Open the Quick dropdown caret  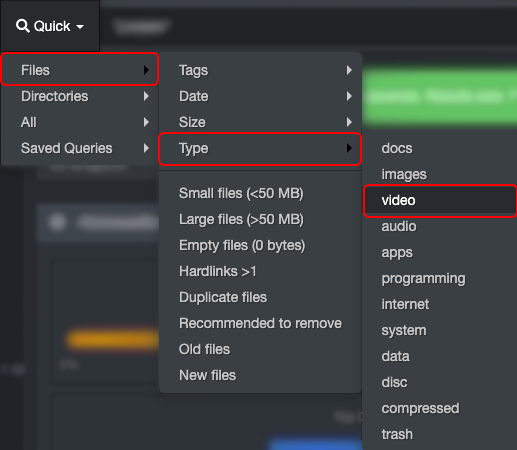(x=80, y=27)
